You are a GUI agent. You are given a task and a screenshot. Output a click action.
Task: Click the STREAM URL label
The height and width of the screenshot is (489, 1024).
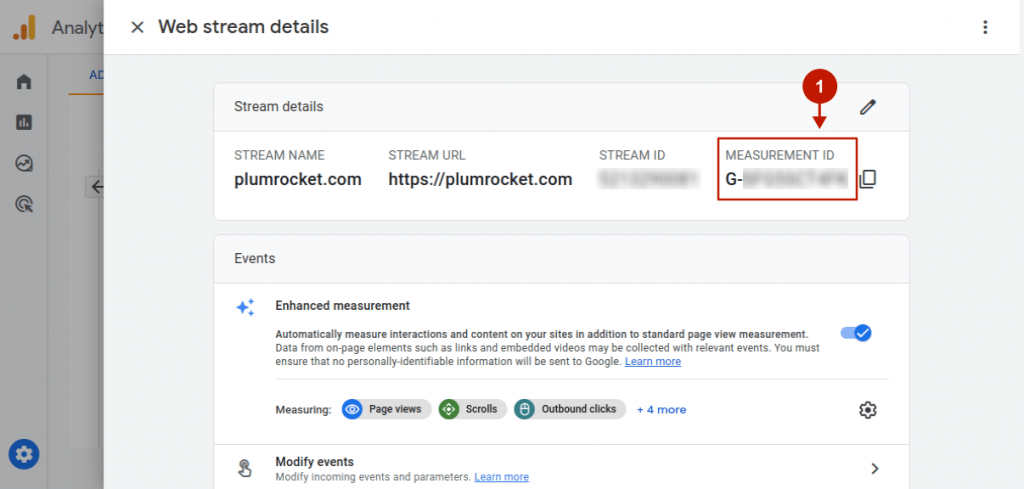click(x=427, y=155)
